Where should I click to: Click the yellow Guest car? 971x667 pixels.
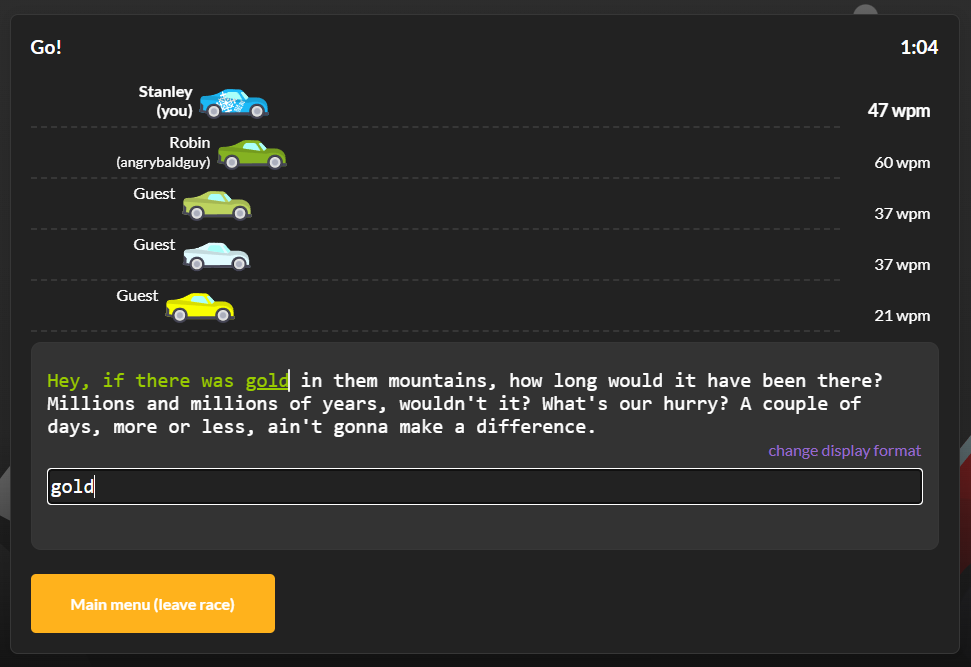pyautogui.click(x=199, y=307)
